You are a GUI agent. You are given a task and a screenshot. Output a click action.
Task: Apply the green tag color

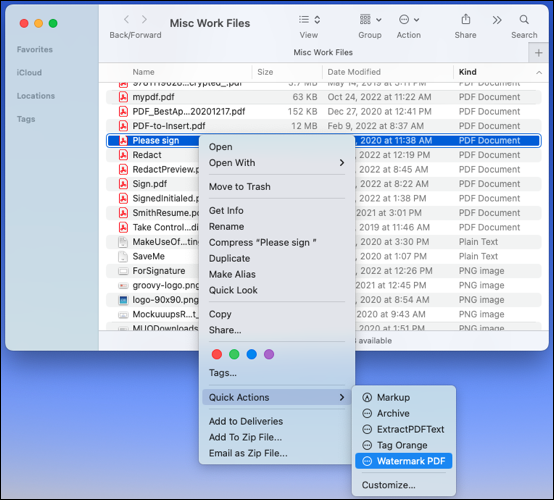click(234, 354)
